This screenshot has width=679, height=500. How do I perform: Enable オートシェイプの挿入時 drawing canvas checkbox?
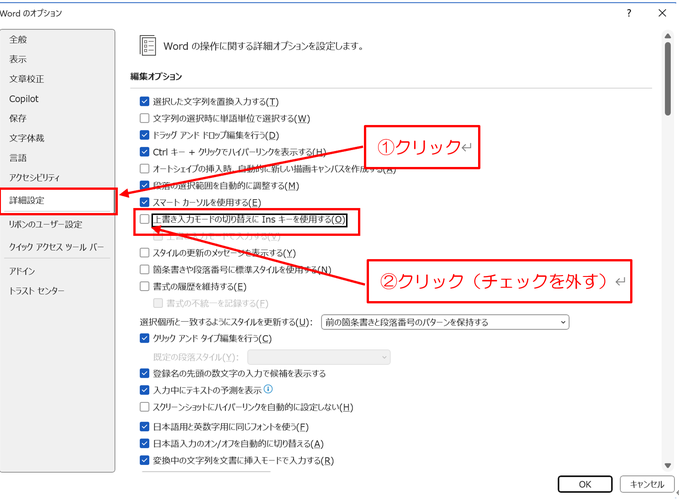click(x=145, y=168)
